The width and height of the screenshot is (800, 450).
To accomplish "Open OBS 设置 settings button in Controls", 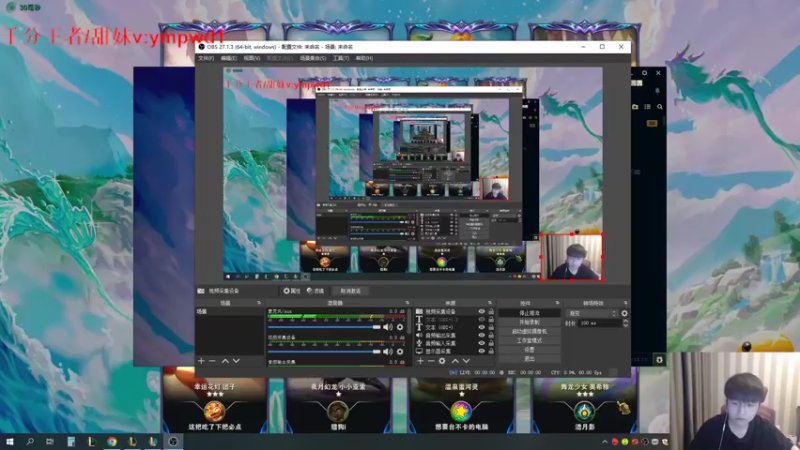I will click(x=529, y=349).
